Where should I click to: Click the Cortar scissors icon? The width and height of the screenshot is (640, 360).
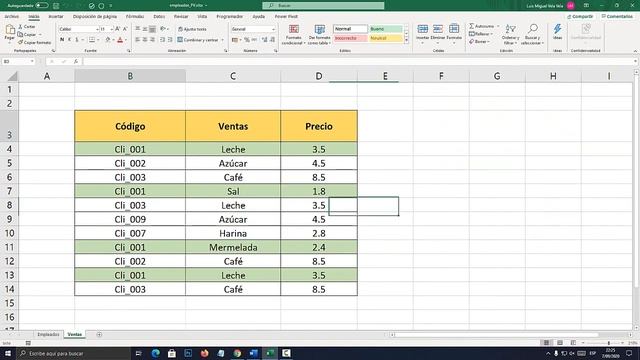tap(20, 27)
